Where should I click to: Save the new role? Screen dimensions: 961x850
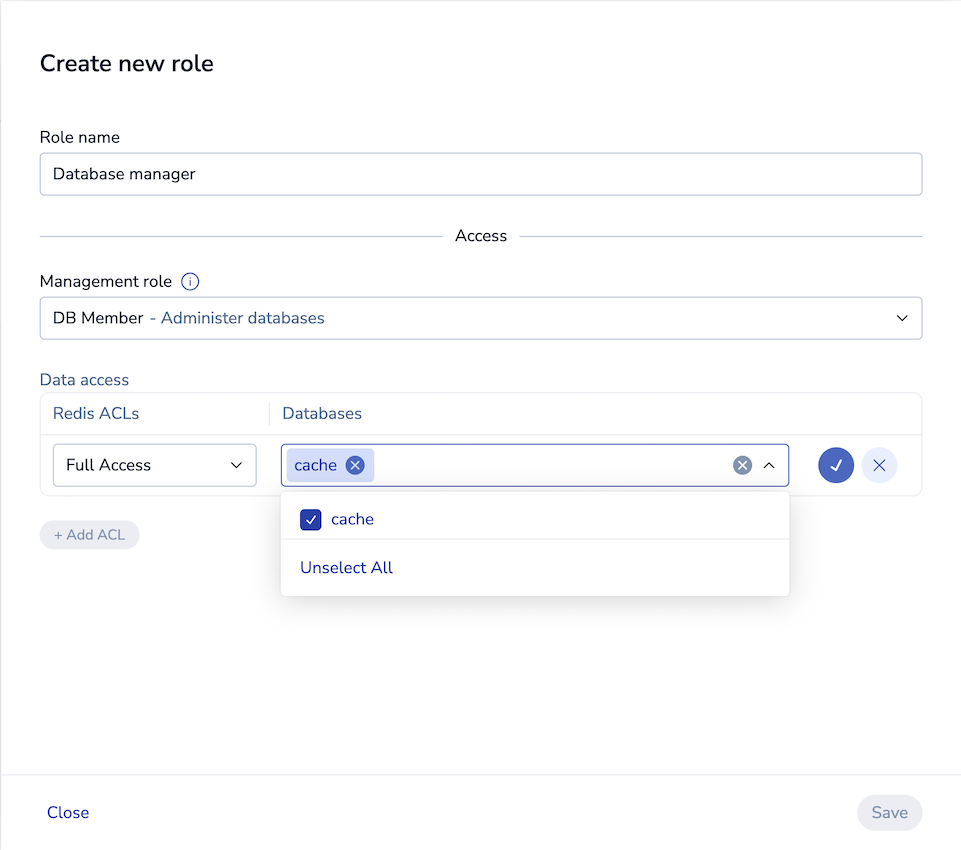click(889, 812)
